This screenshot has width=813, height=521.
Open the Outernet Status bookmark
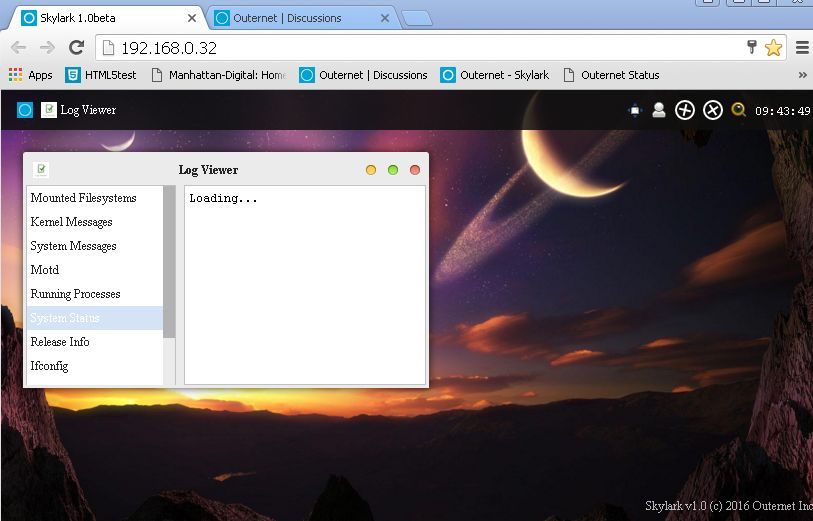[611, 75]
